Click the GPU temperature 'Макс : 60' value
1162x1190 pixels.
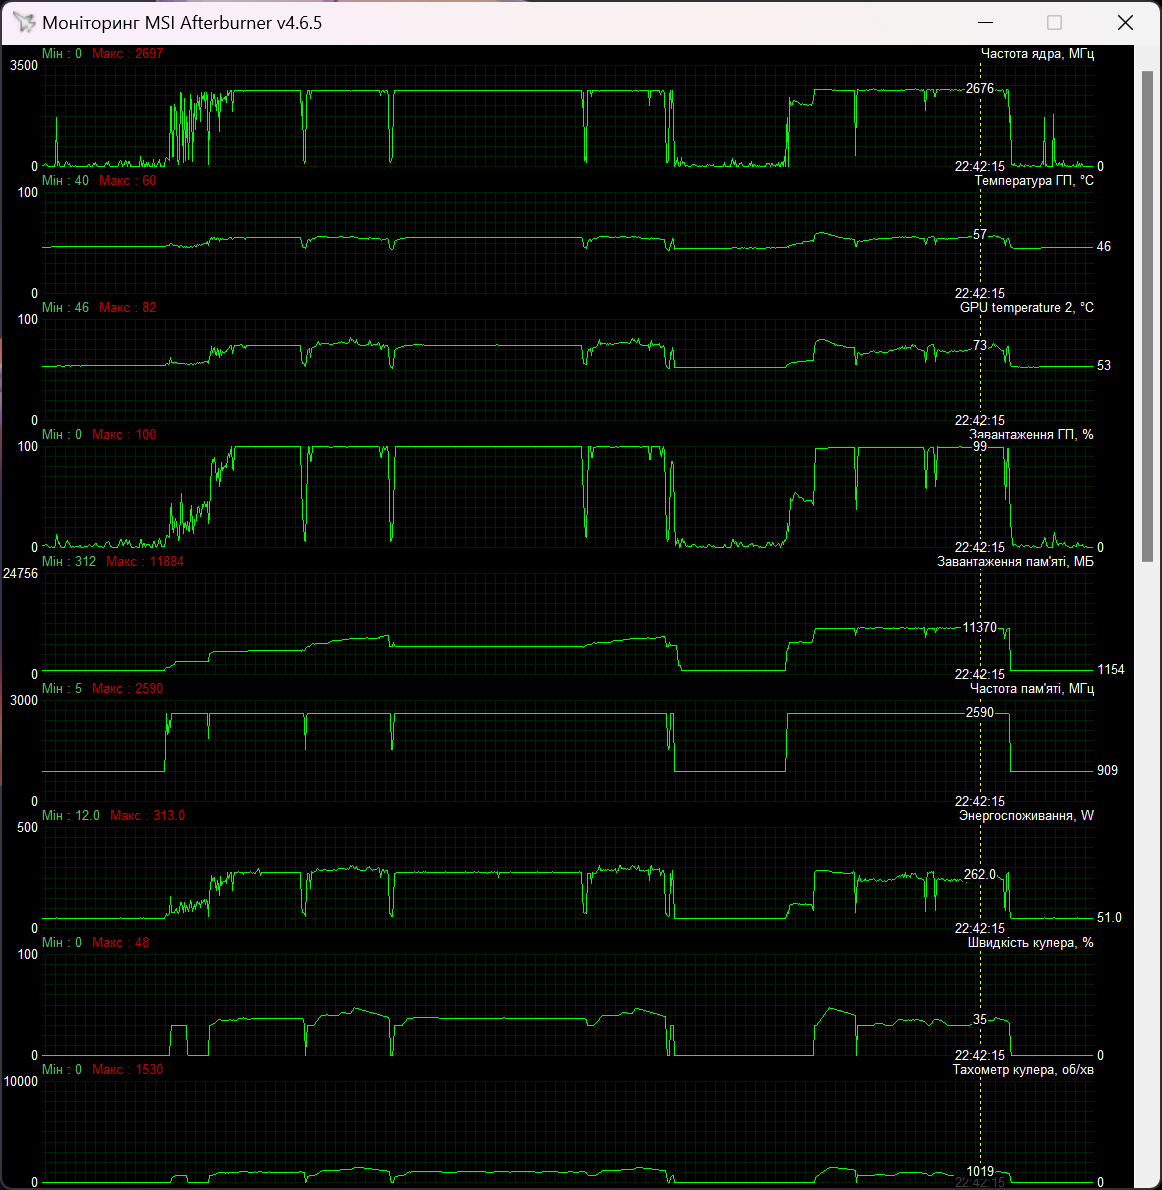coord(128,181)
